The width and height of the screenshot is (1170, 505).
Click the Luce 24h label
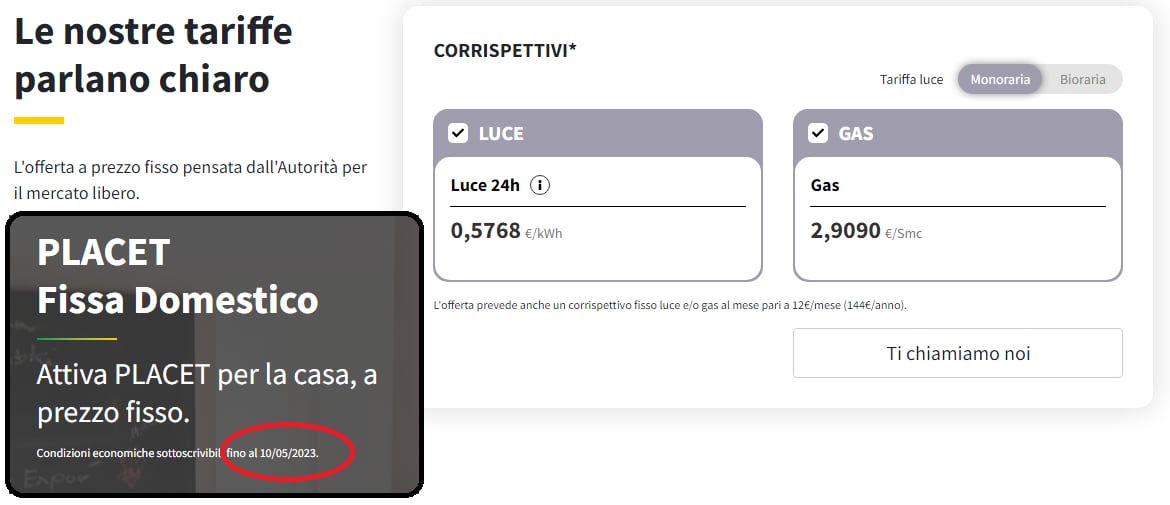tap(485, 185)
